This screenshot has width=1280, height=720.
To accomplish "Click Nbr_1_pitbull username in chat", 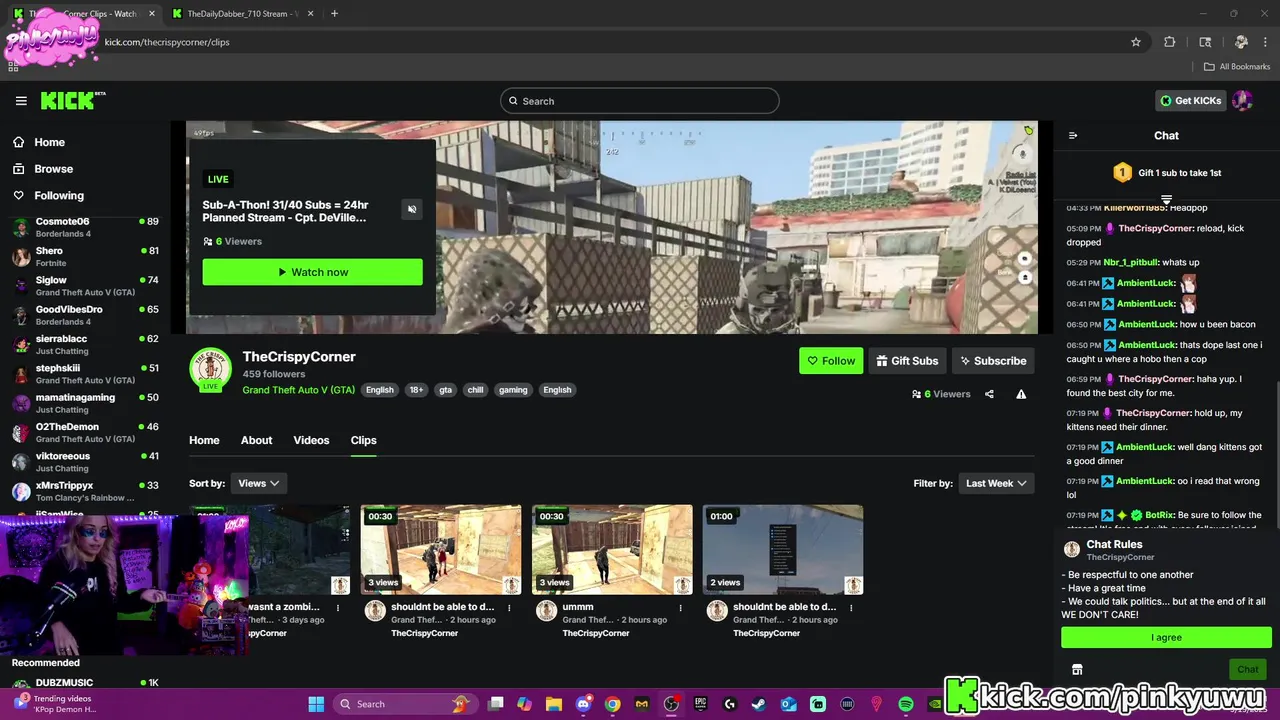I will click(1129, 262).
